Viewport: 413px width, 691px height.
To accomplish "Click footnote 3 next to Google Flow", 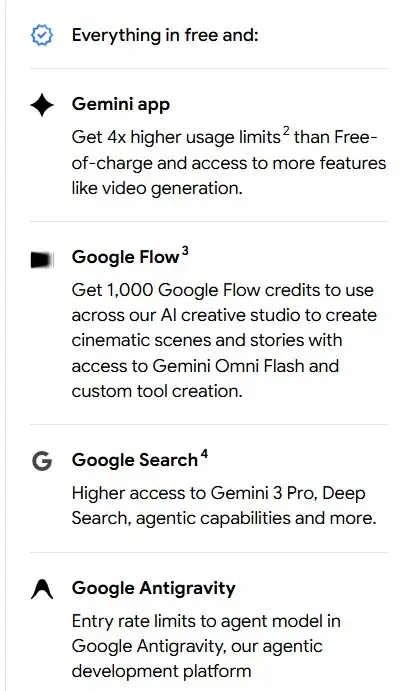I will [185, 251].
